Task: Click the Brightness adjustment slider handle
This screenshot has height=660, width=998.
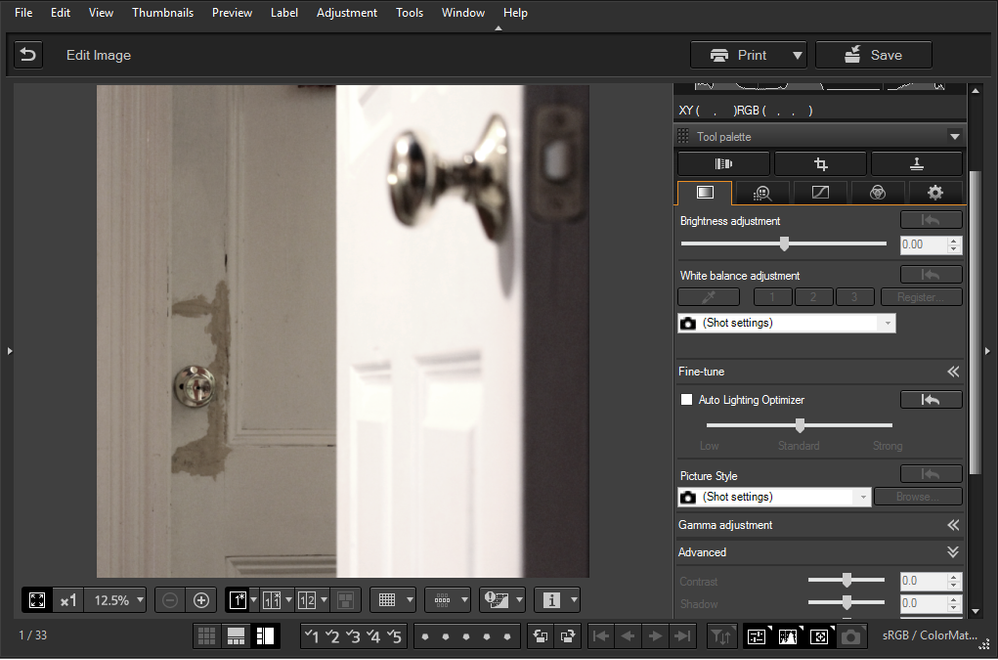Action: (x=784, y=244)
